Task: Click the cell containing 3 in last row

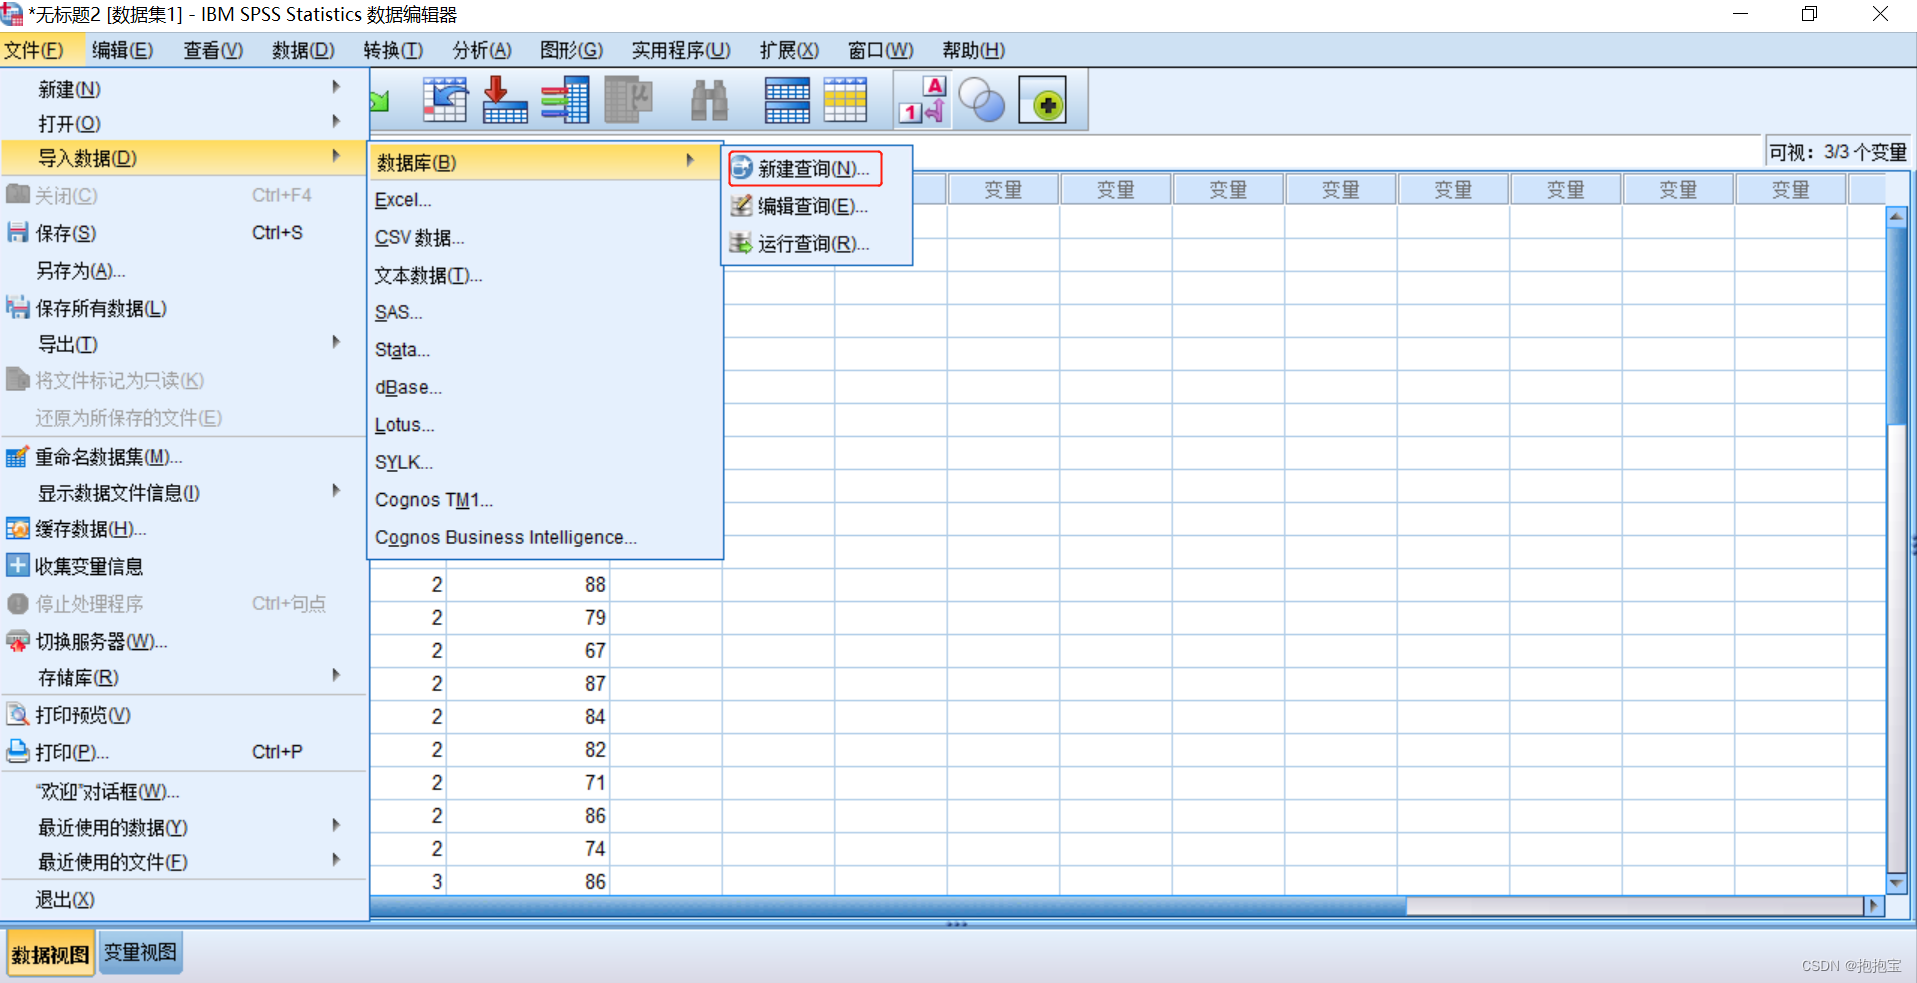Action: (408, 881)
